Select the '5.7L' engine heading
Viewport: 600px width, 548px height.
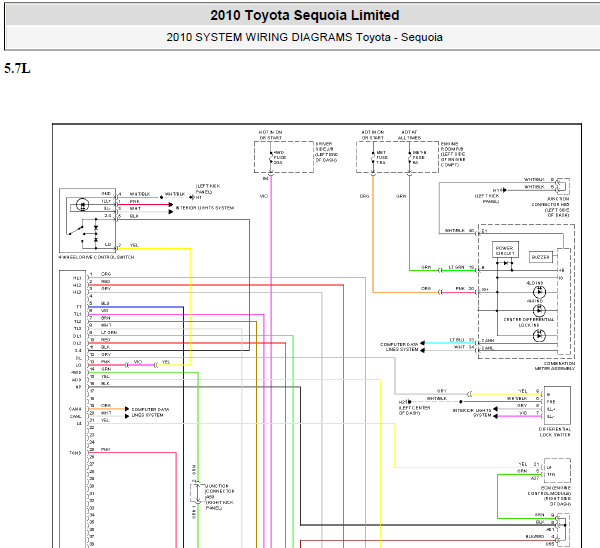tap(17, 68)
